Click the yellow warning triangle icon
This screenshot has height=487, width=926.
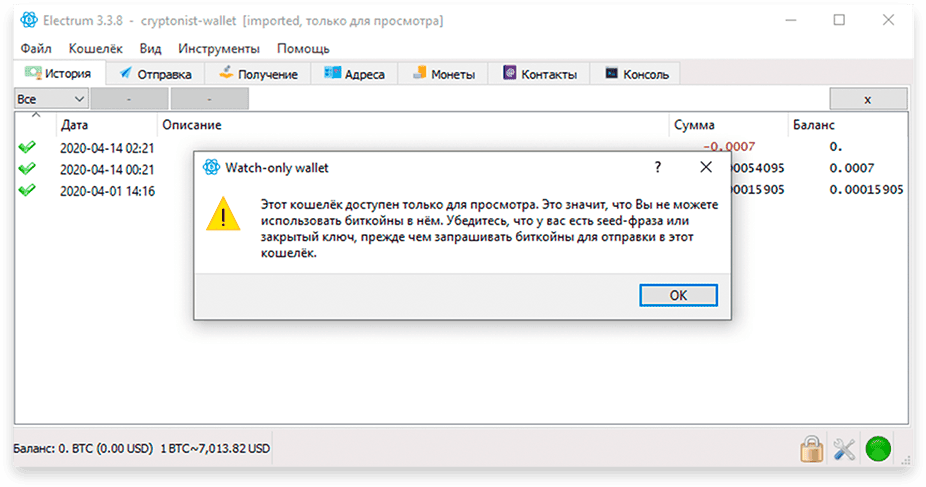pyautogui.click(x=223, y=214)
